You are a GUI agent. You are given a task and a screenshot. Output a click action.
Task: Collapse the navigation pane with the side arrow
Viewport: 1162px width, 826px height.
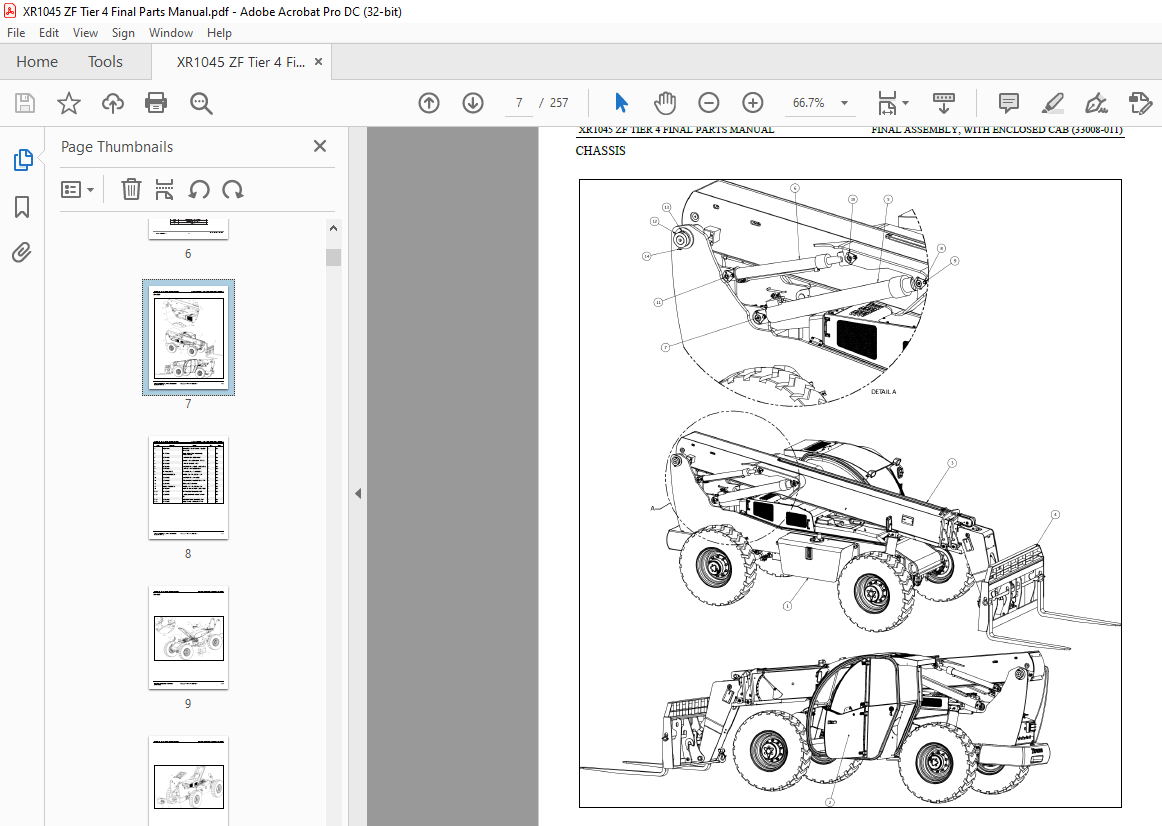tap(358, 493)
